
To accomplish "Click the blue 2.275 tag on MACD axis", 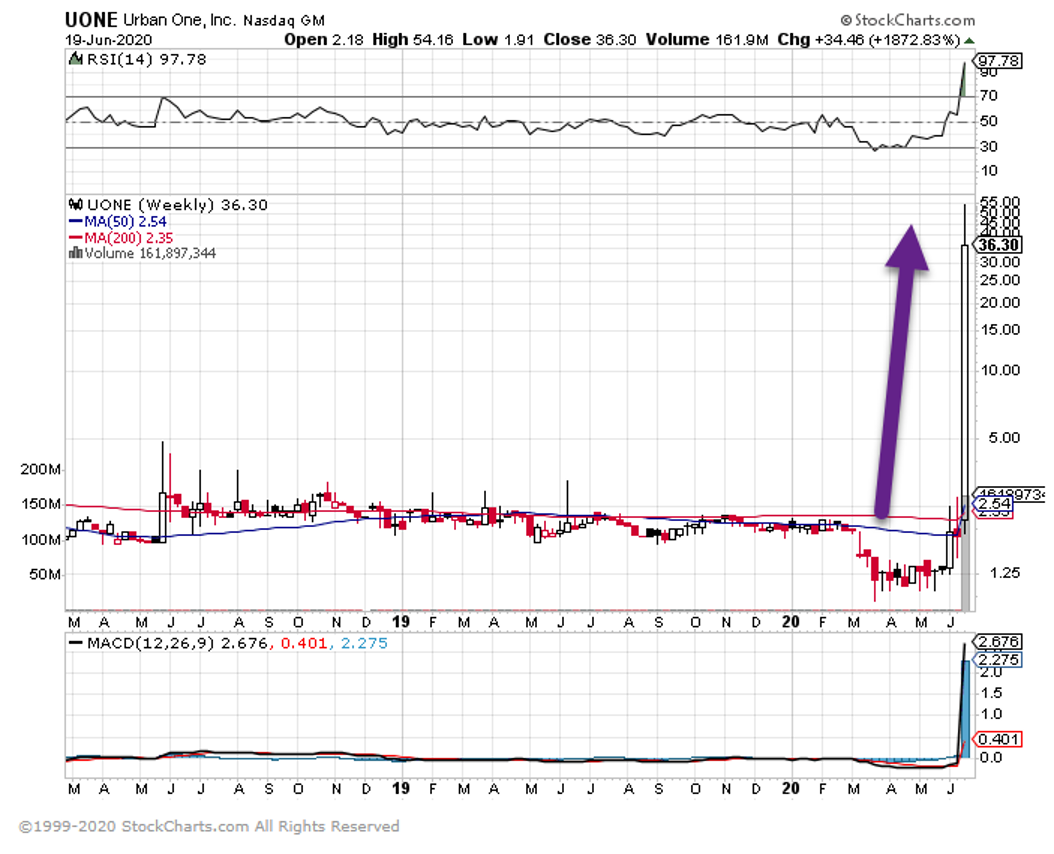I will 998,660.
